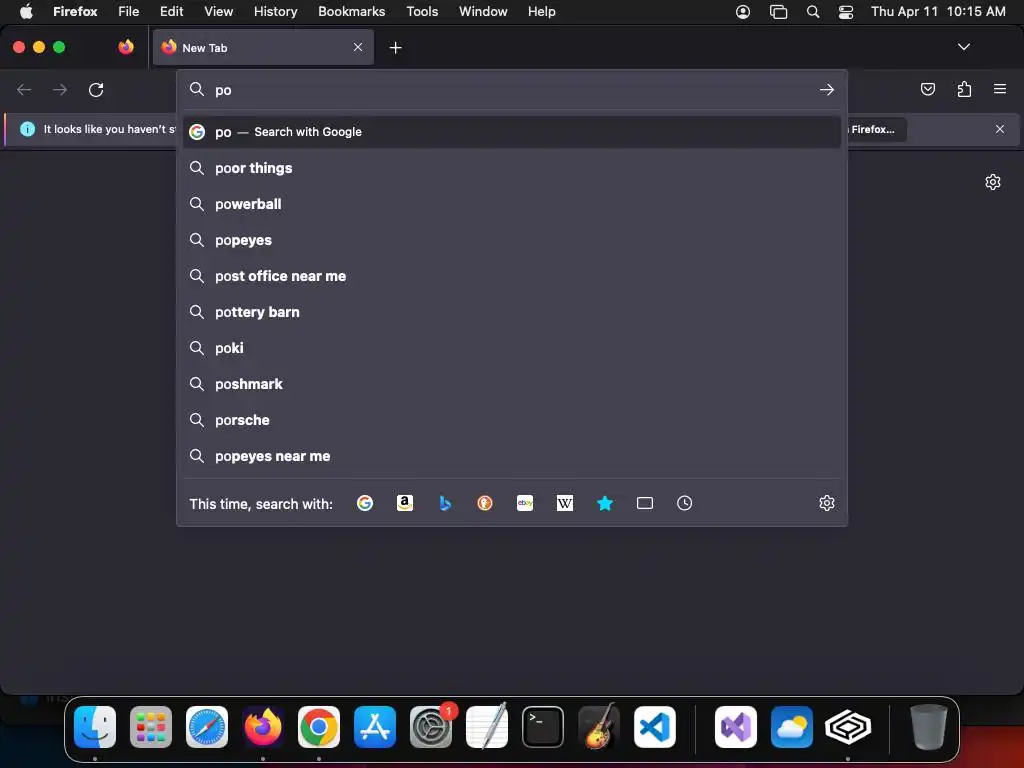Reload the current page
1024x768 pixels.
96,89
